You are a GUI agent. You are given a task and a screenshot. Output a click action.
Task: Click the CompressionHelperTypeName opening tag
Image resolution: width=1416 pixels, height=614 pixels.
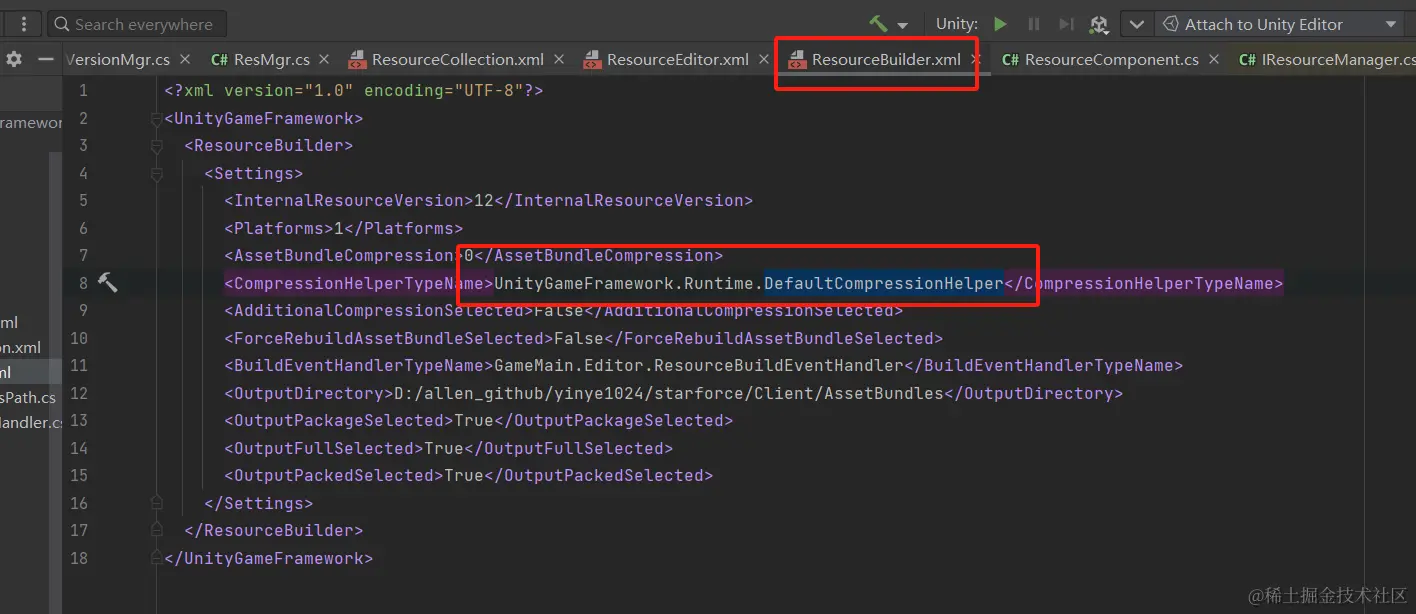pyautogui.click(x=359, y=283)
